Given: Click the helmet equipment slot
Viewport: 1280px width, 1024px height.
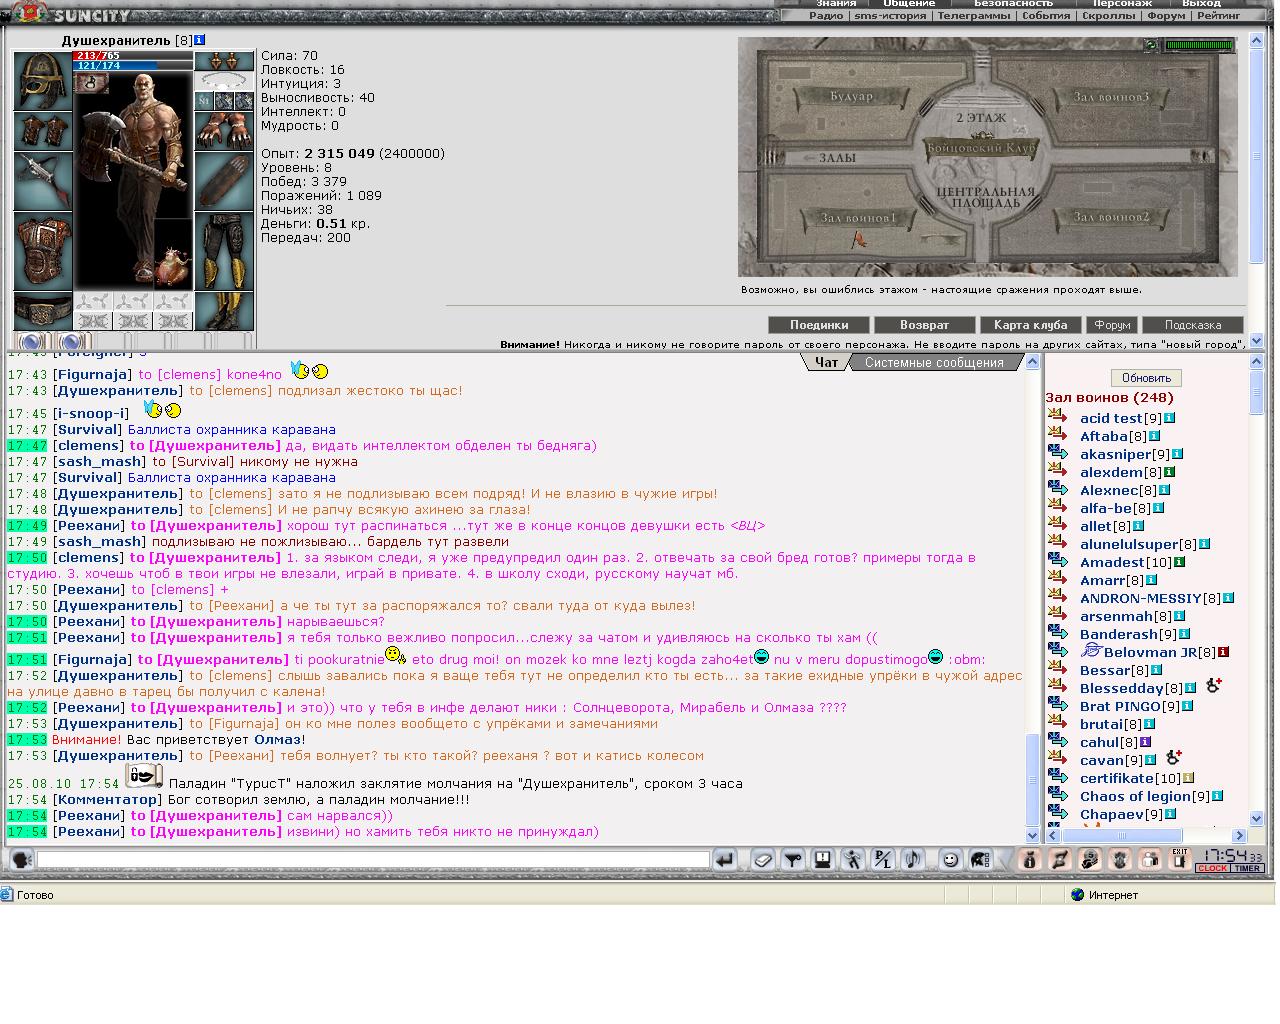Looking at the screenshot, I should 42,80.
